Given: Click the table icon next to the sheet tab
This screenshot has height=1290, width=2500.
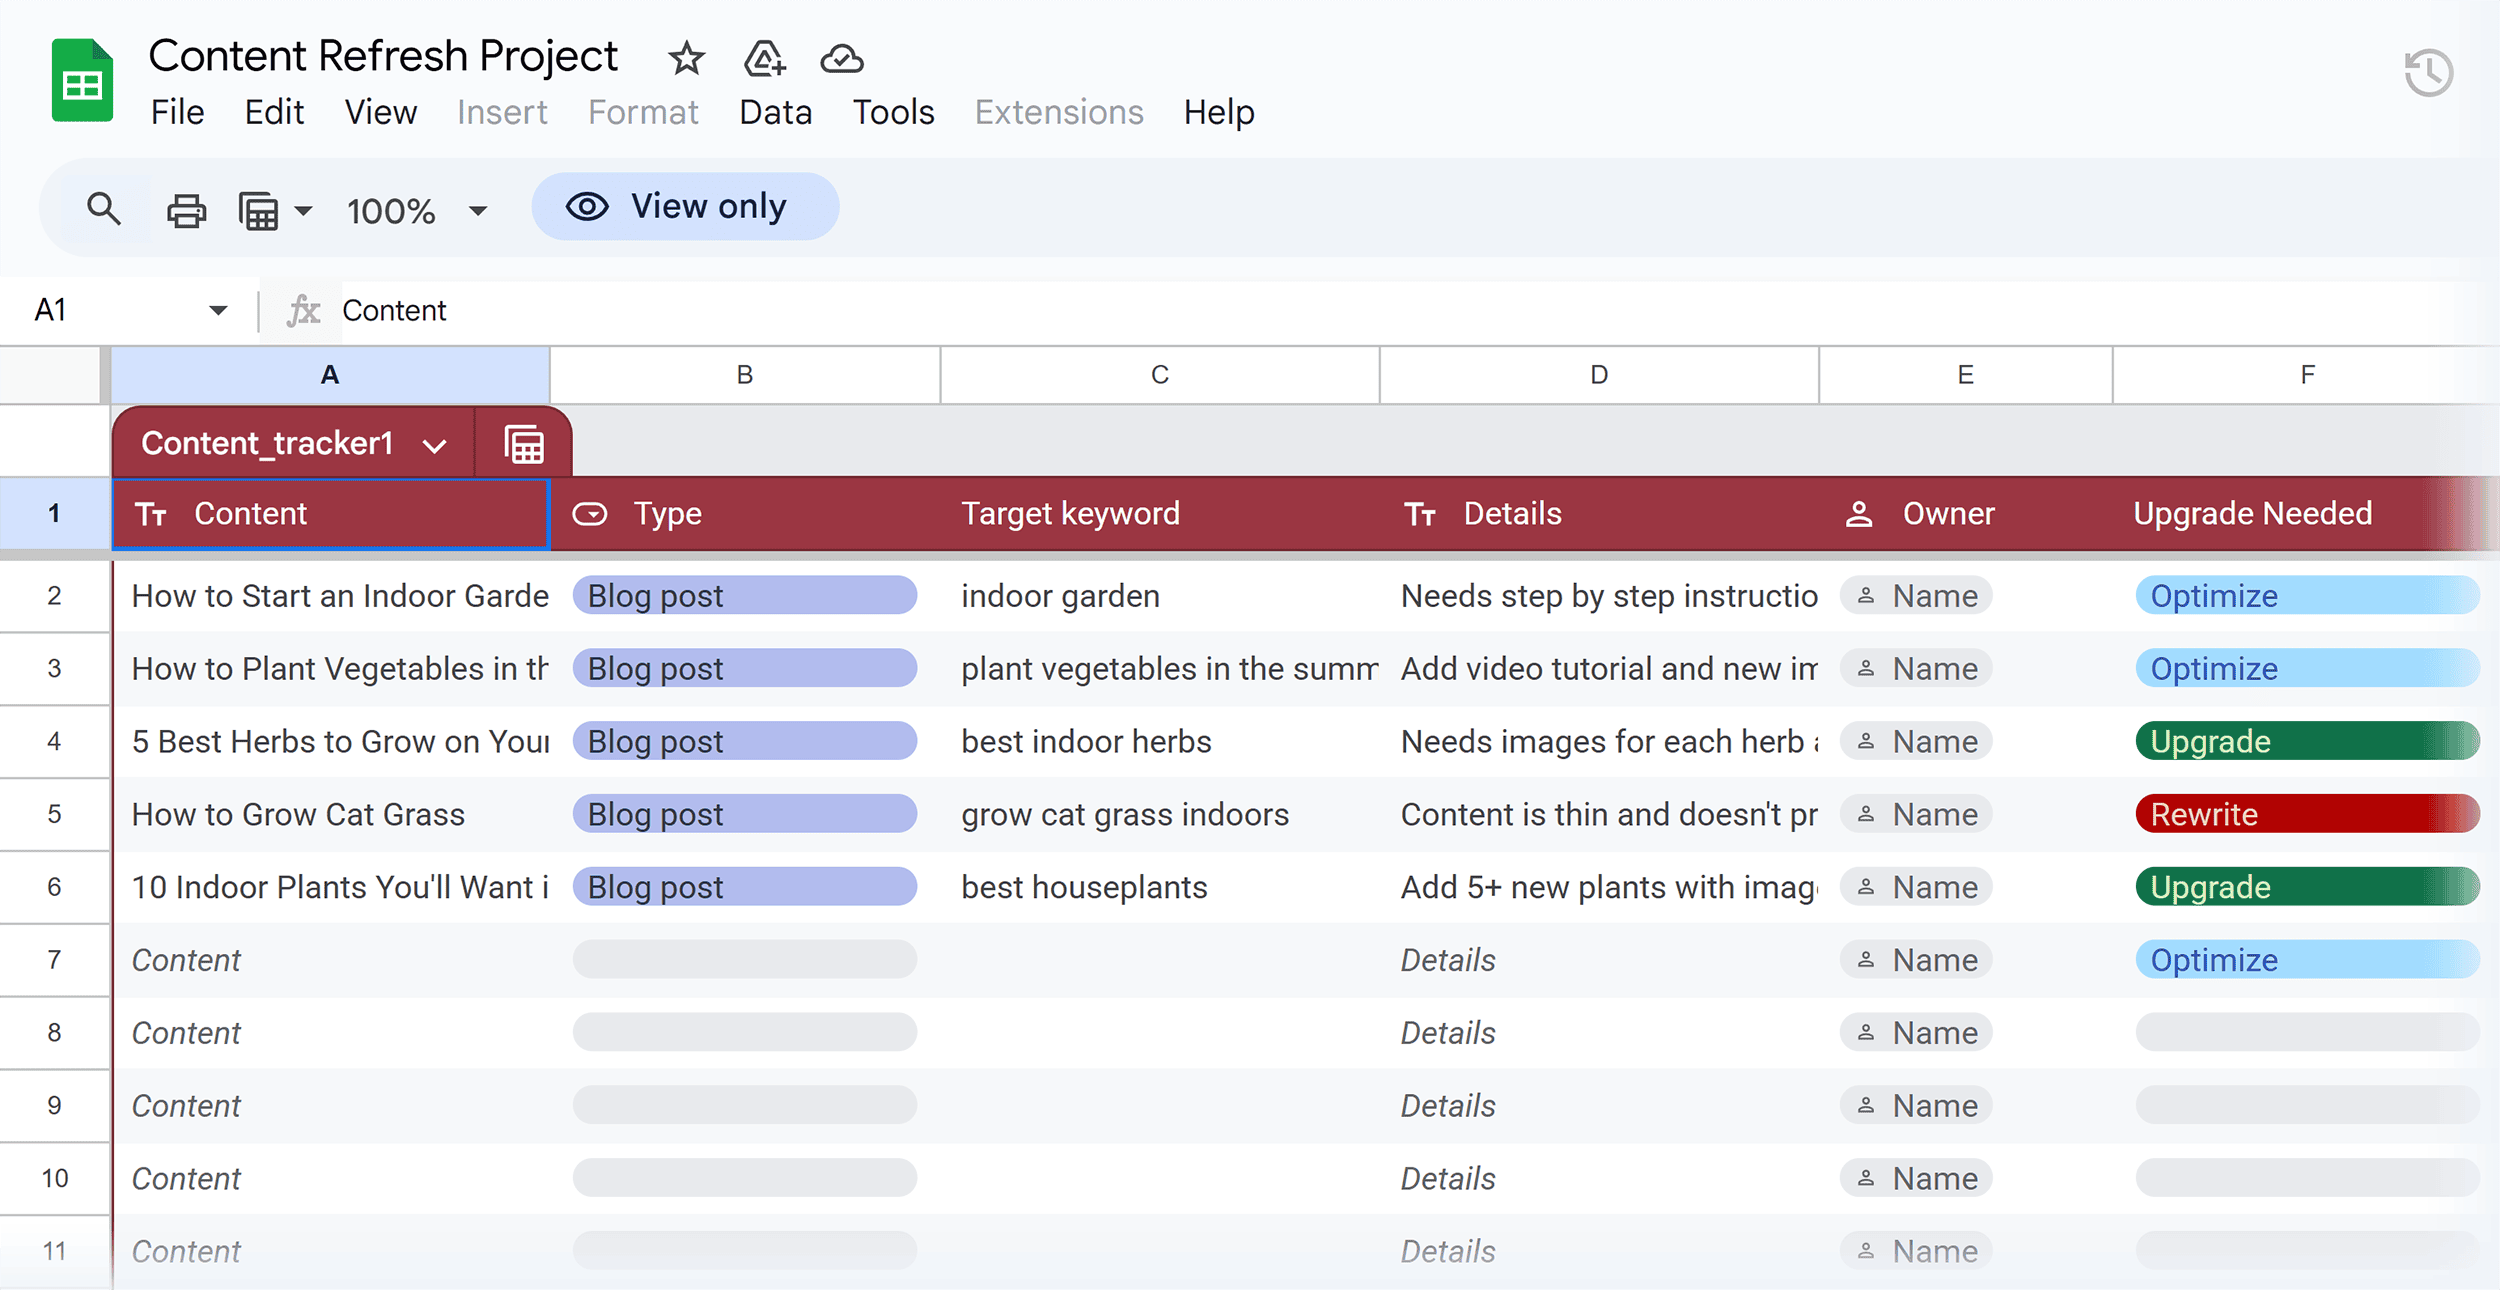Looking at the screenshot, I should pos(523,442).
